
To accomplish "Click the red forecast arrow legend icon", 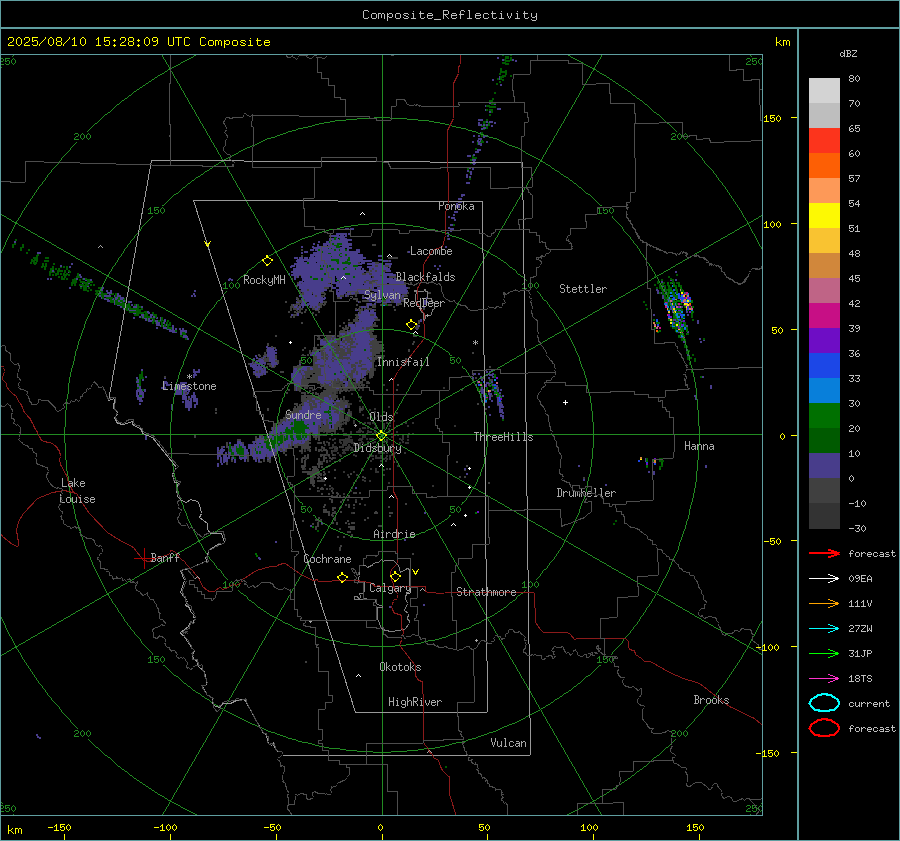I will coord(824,553).
